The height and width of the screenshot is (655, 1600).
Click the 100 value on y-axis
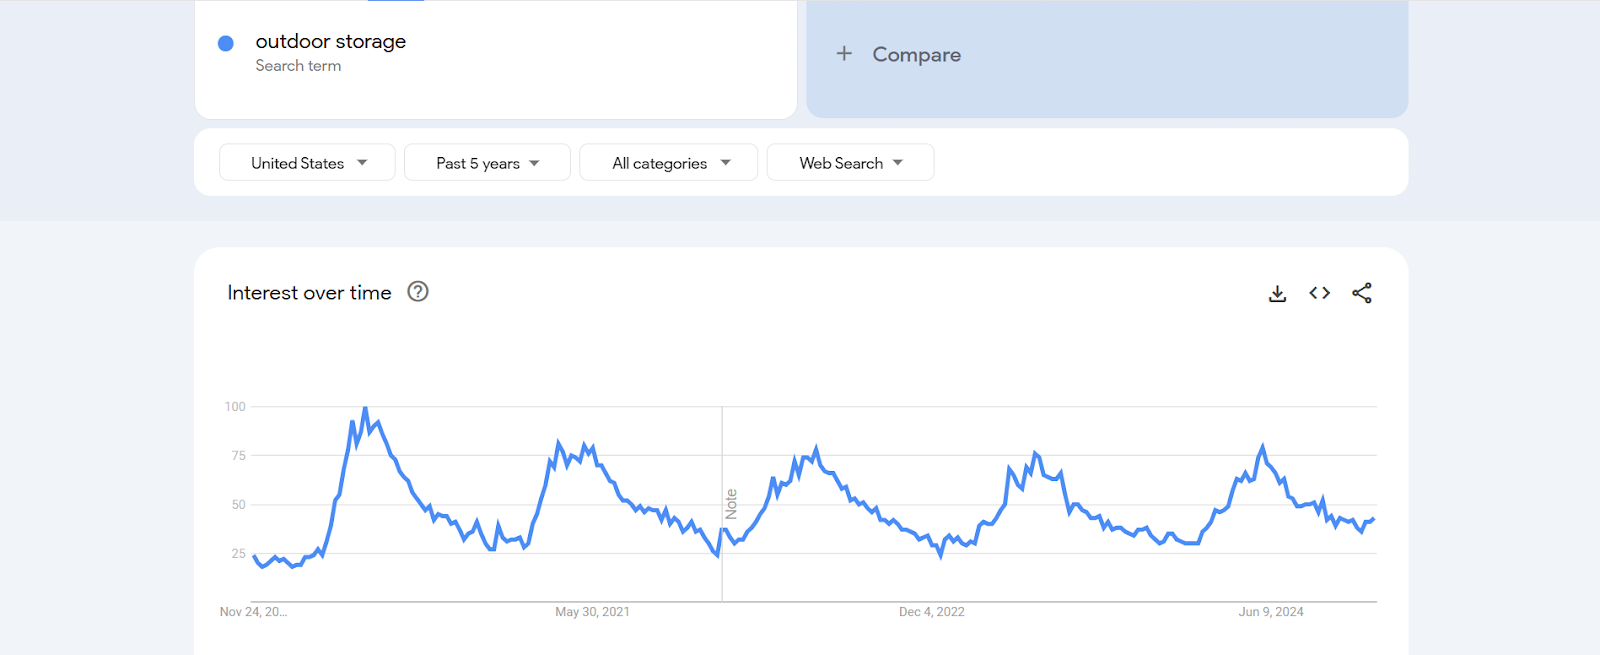point(235,407)
